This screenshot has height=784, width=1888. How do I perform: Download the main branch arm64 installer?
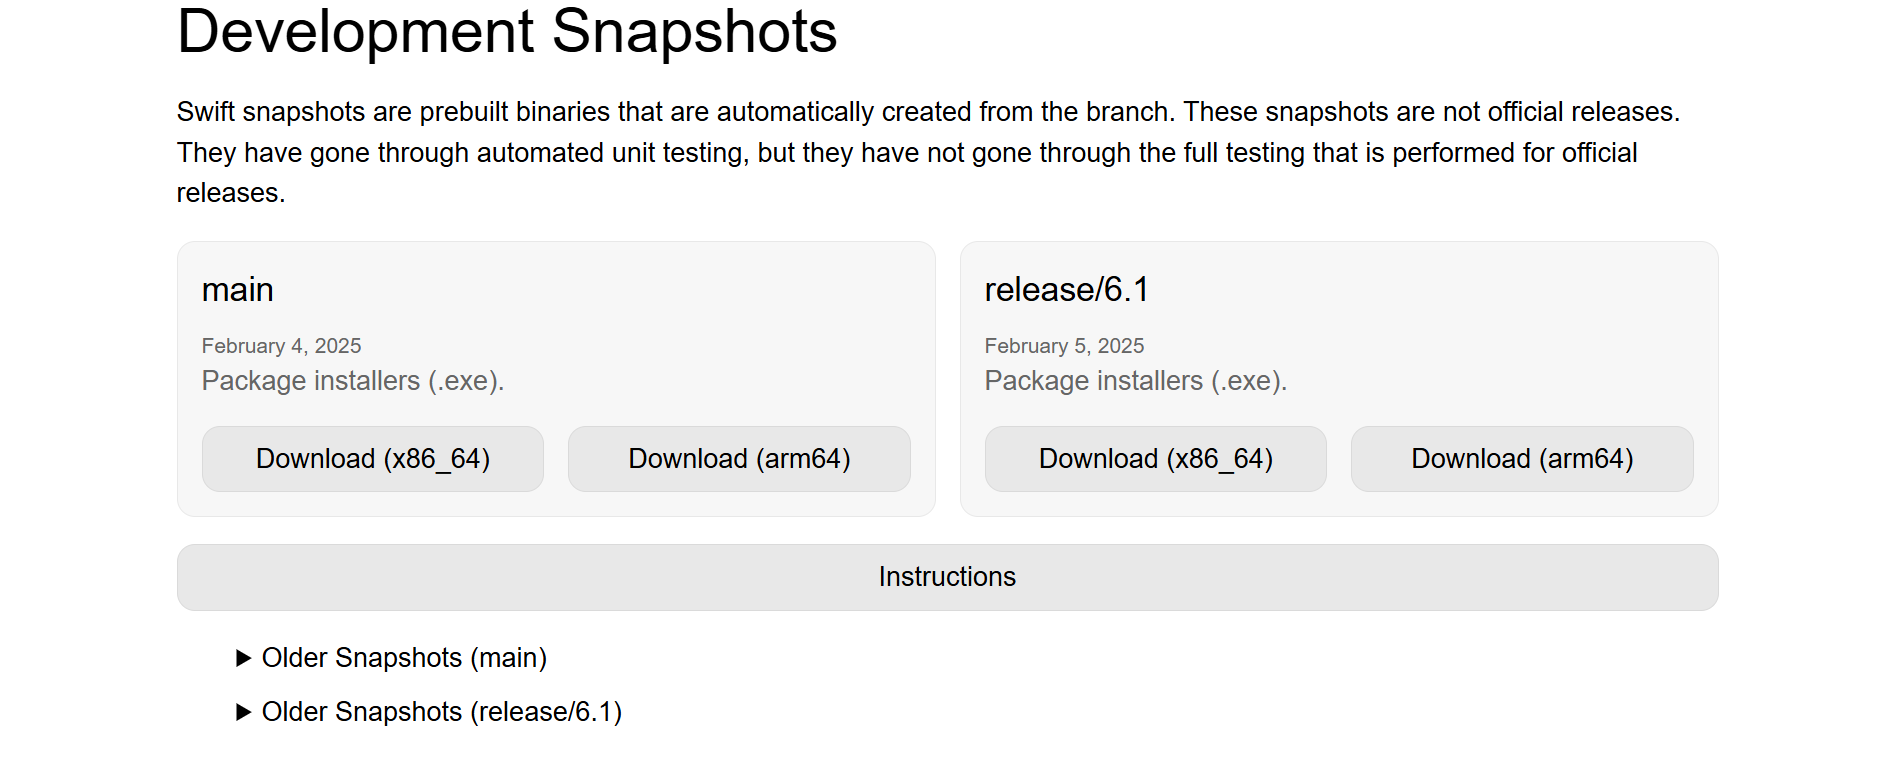(x=739, y=459)
